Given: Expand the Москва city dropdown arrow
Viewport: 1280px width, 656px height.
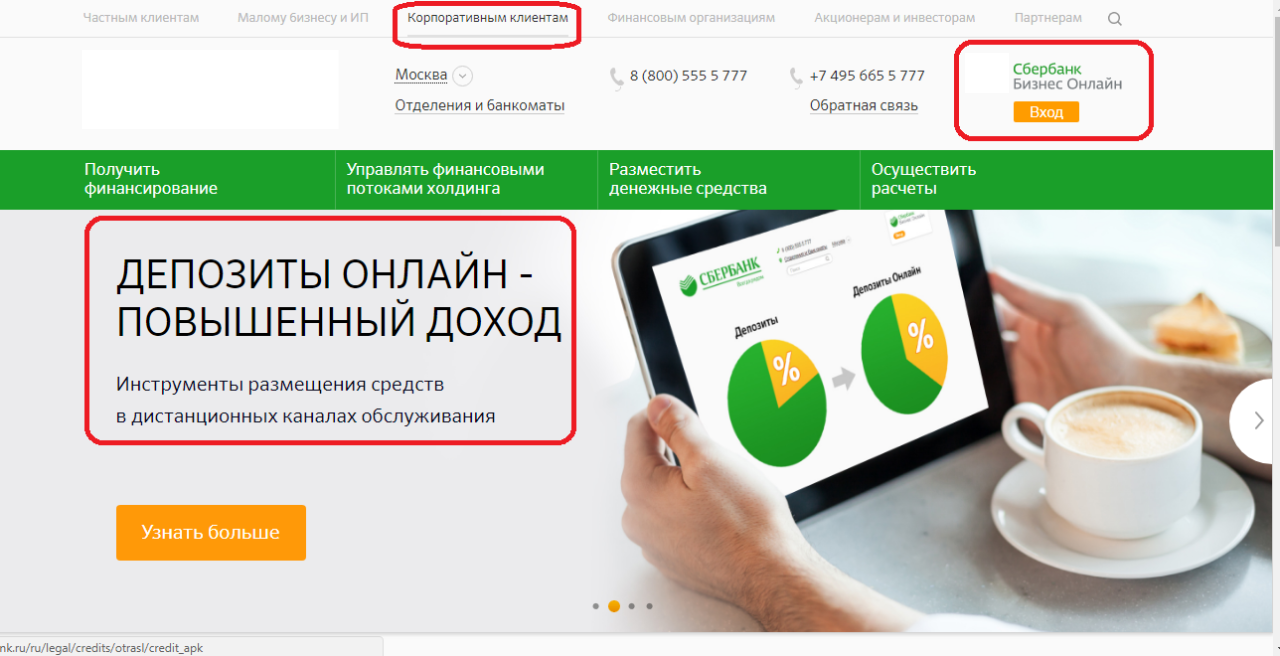Looking at the screenshot, I should [x=462, y=76].
